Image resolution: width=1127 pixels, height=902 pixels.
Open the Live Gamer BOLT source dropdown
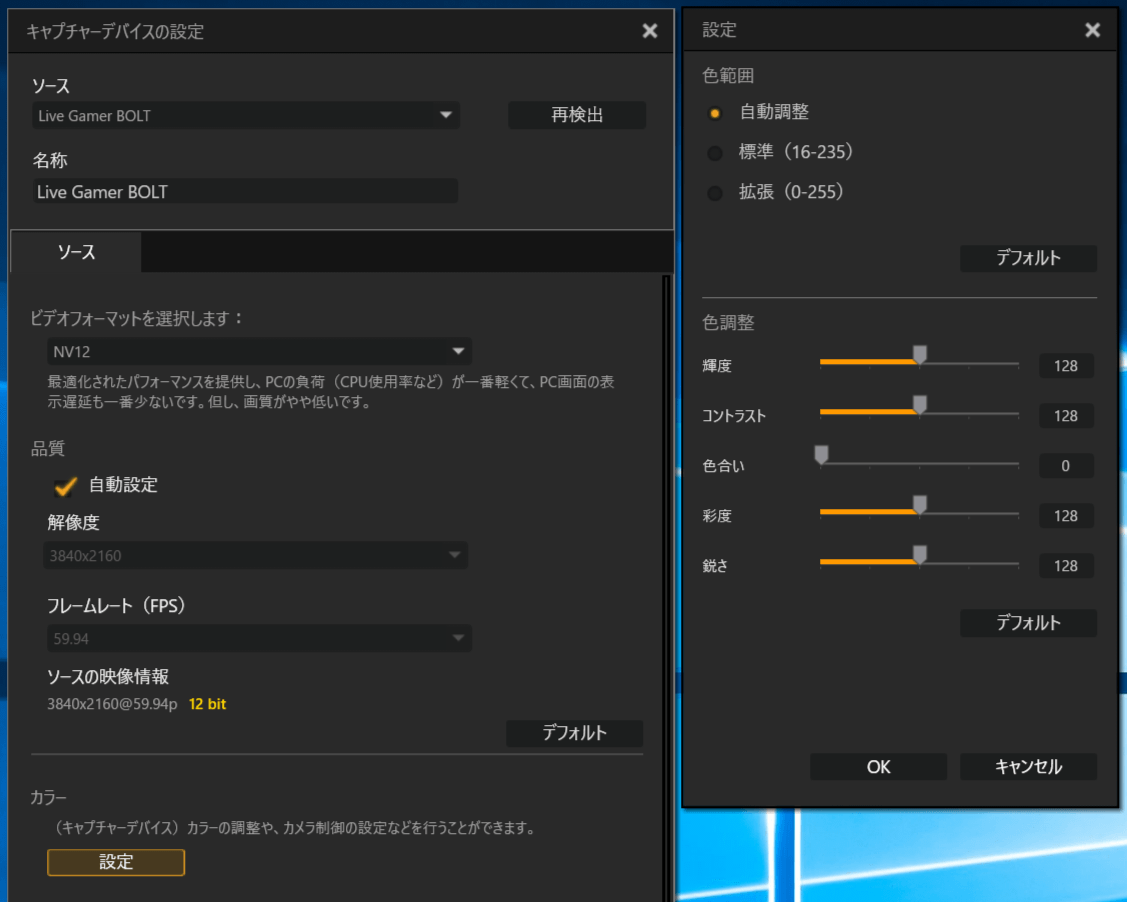pos(246,115)
